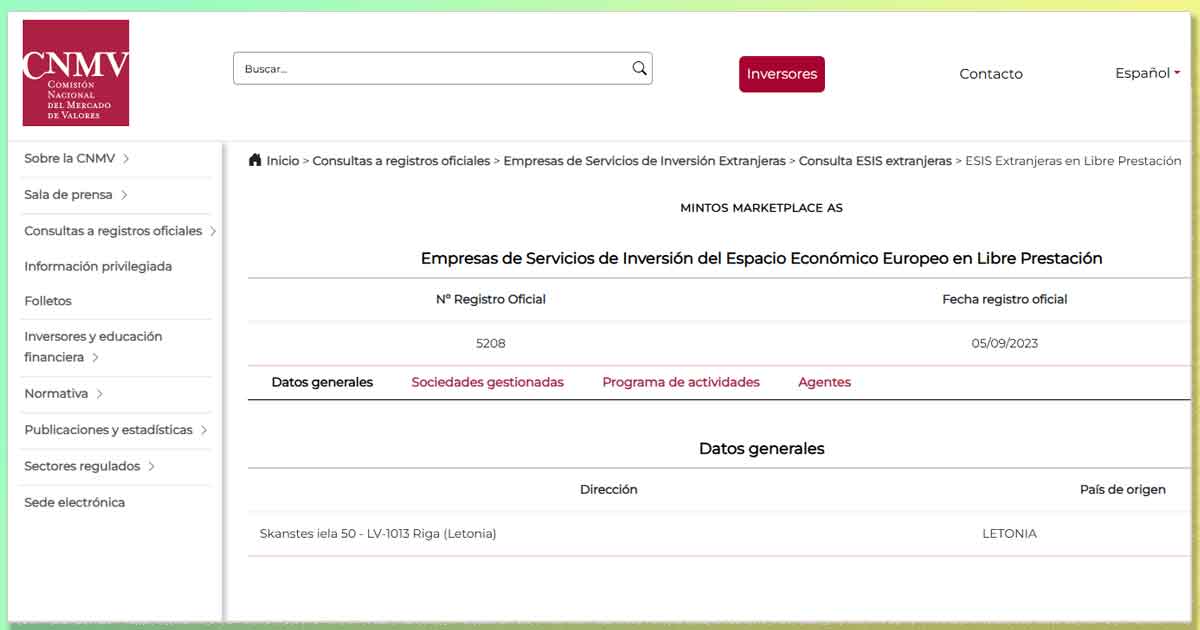Screen dimensions: 1200x630
Task: Open Consulta ESIS extranjeras breadcrumb
Action: point(875,161)
